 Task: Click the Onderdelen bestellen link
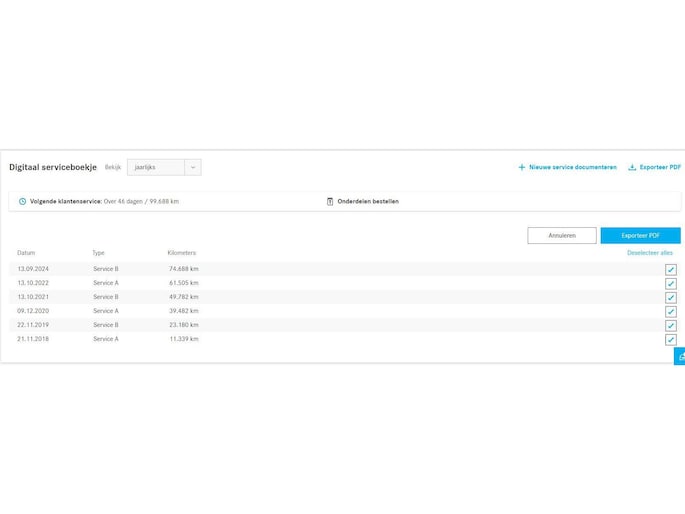pos(367,201)
